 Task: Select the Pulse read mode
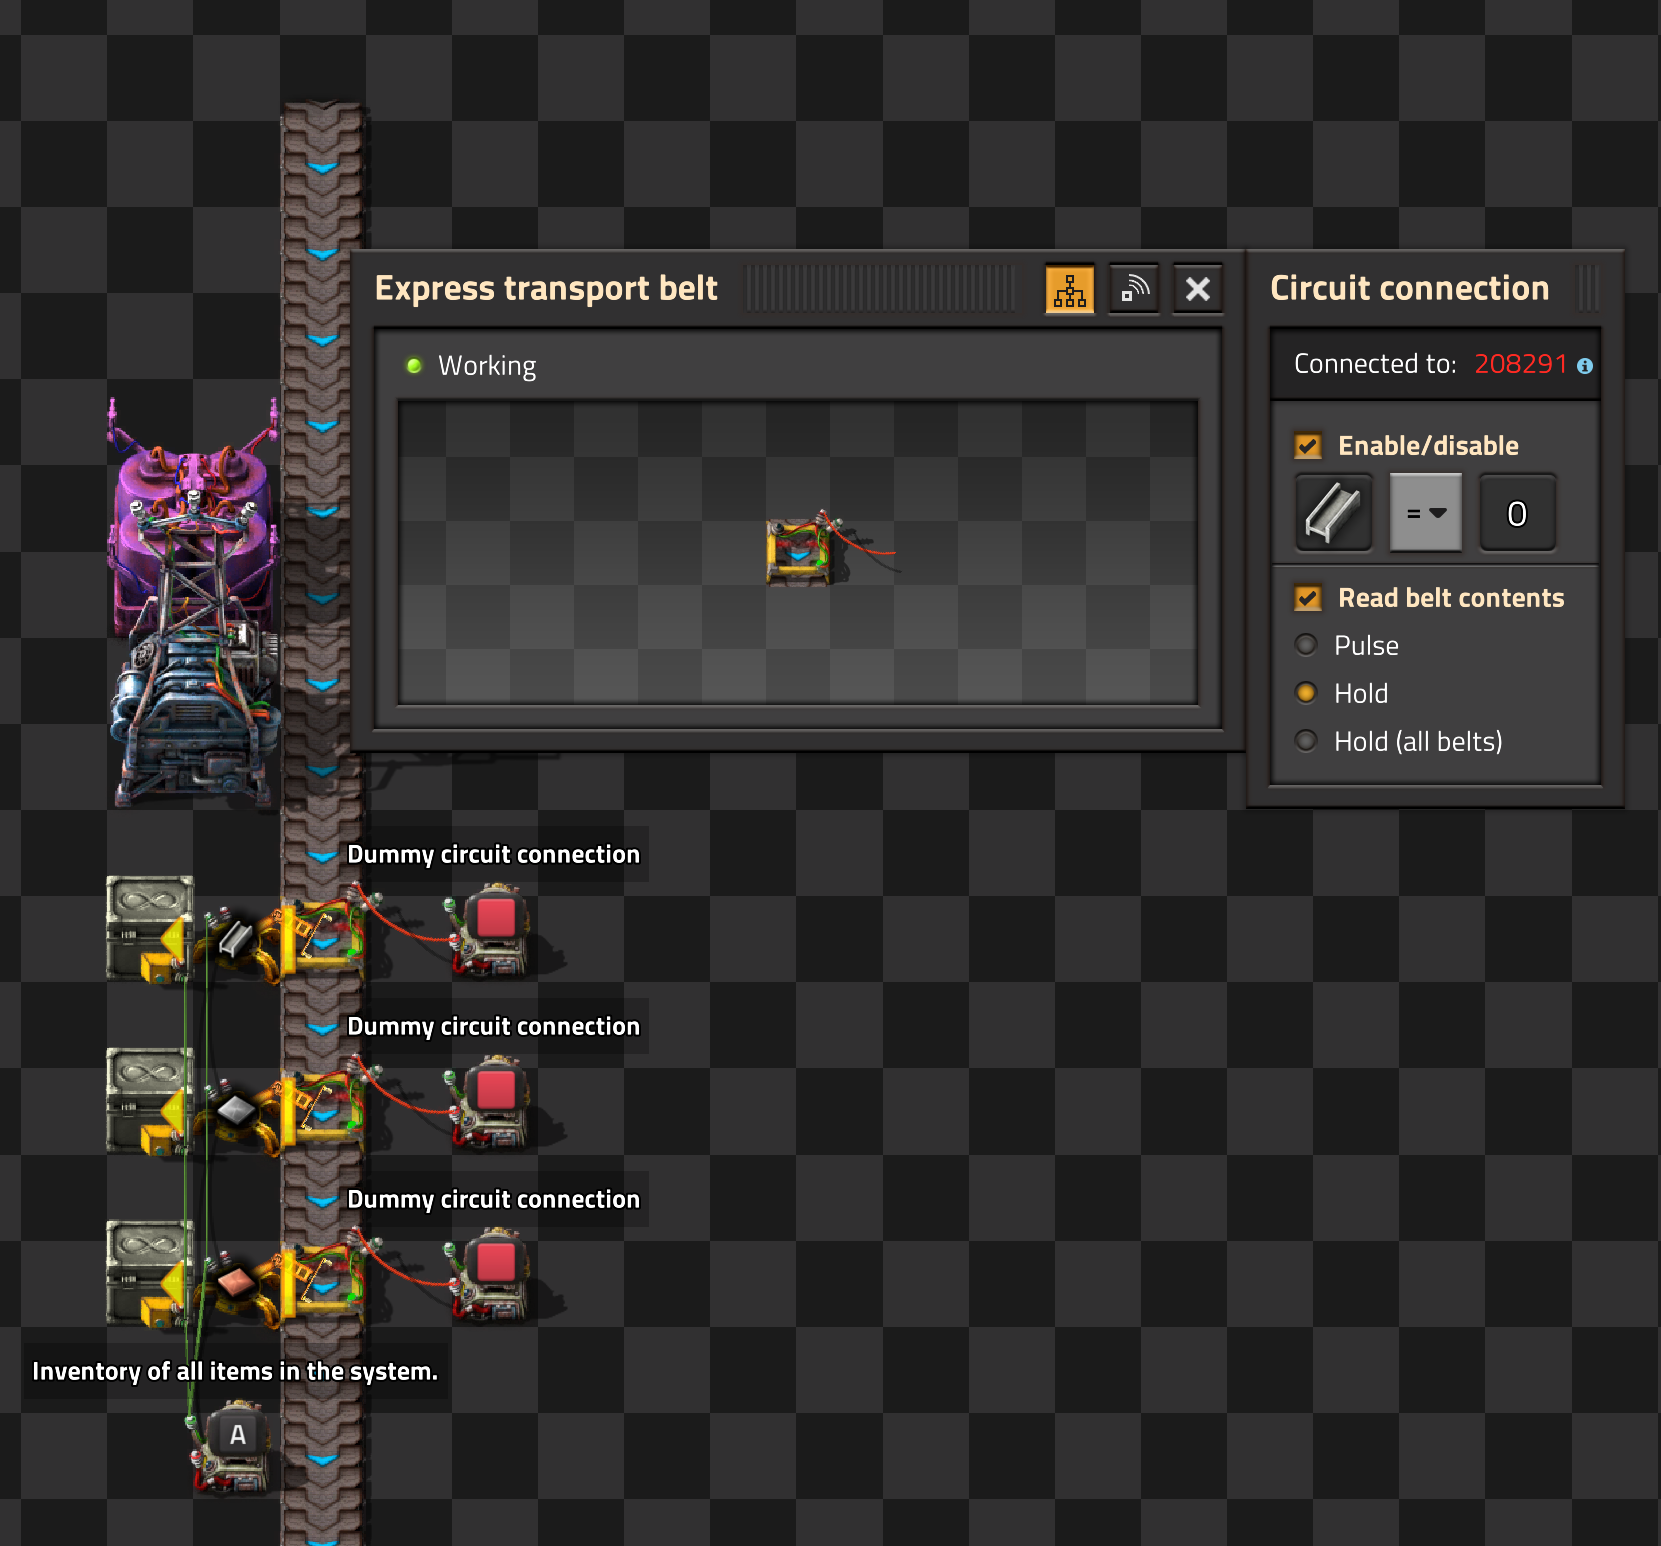[1306, 645]
